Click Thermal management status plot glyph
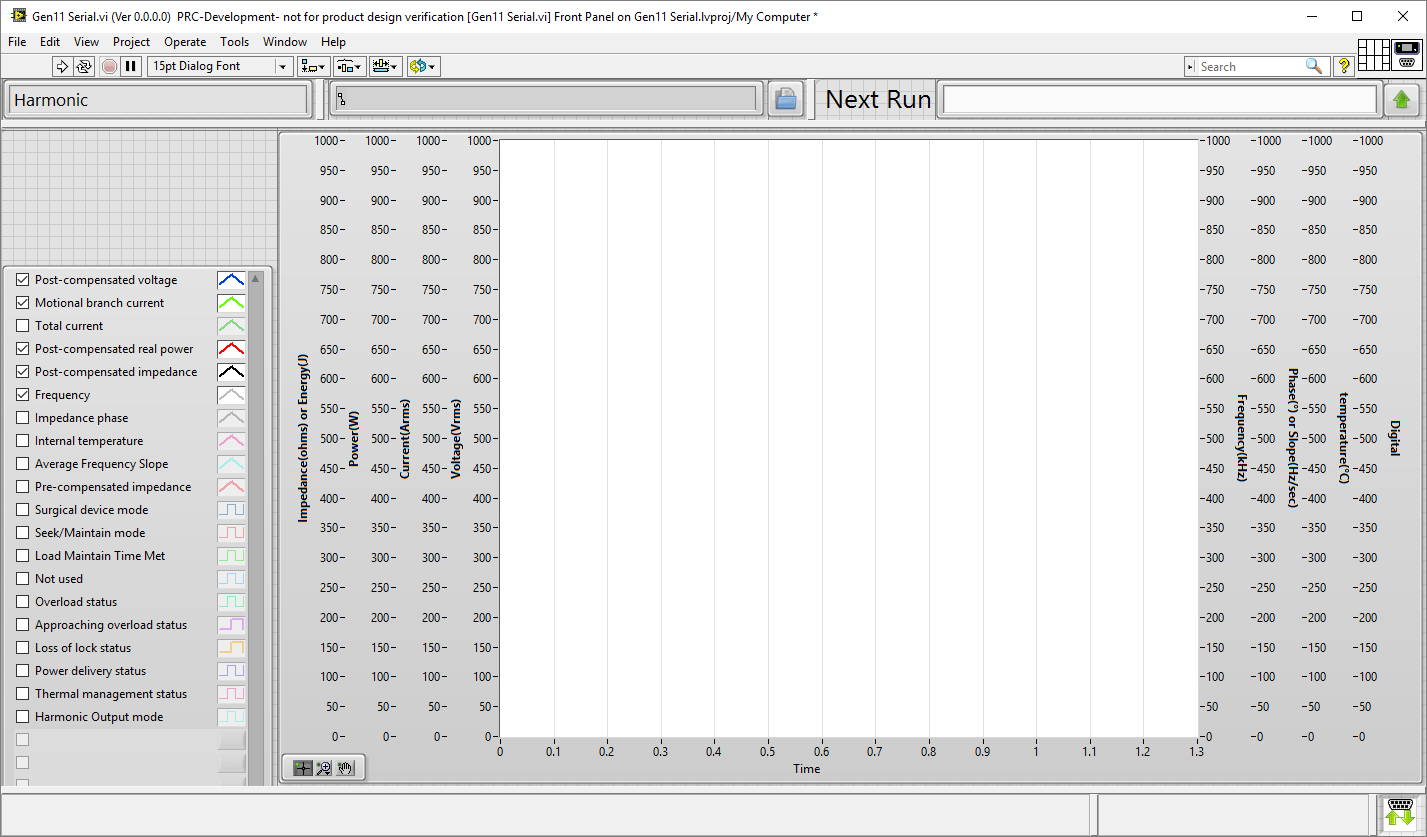Viewport: 1427px width, 837px height. coord(231,694)
